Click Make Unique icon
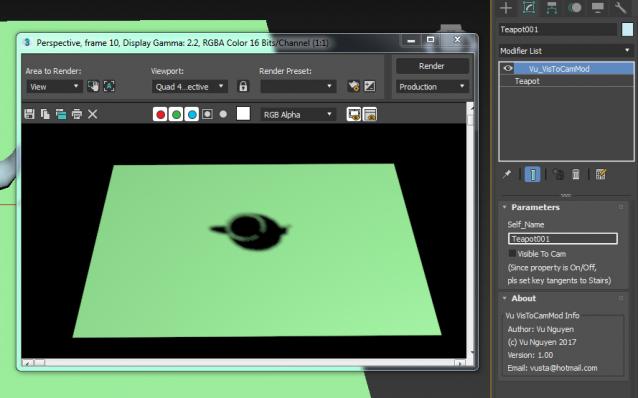The image size is (638, 398). (x=558, y=175)
